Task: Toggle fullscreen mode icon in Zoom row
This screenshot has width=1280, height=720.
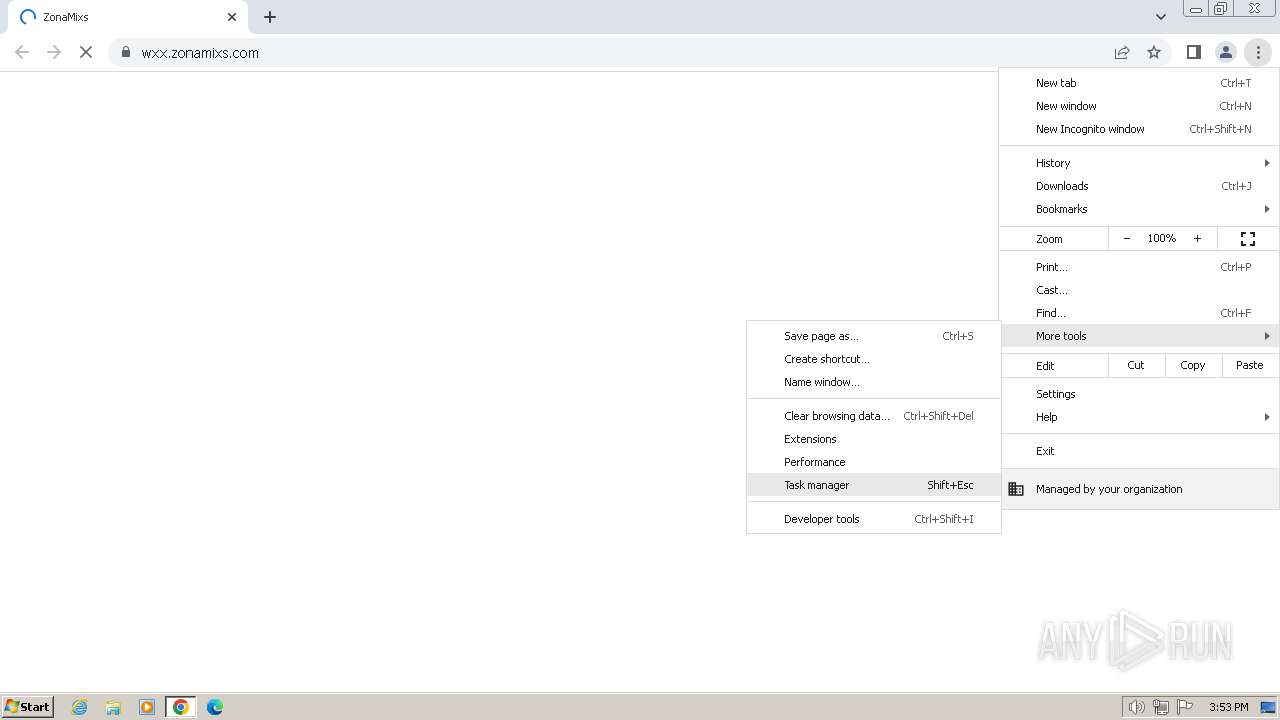Action: click(1248, 239)
